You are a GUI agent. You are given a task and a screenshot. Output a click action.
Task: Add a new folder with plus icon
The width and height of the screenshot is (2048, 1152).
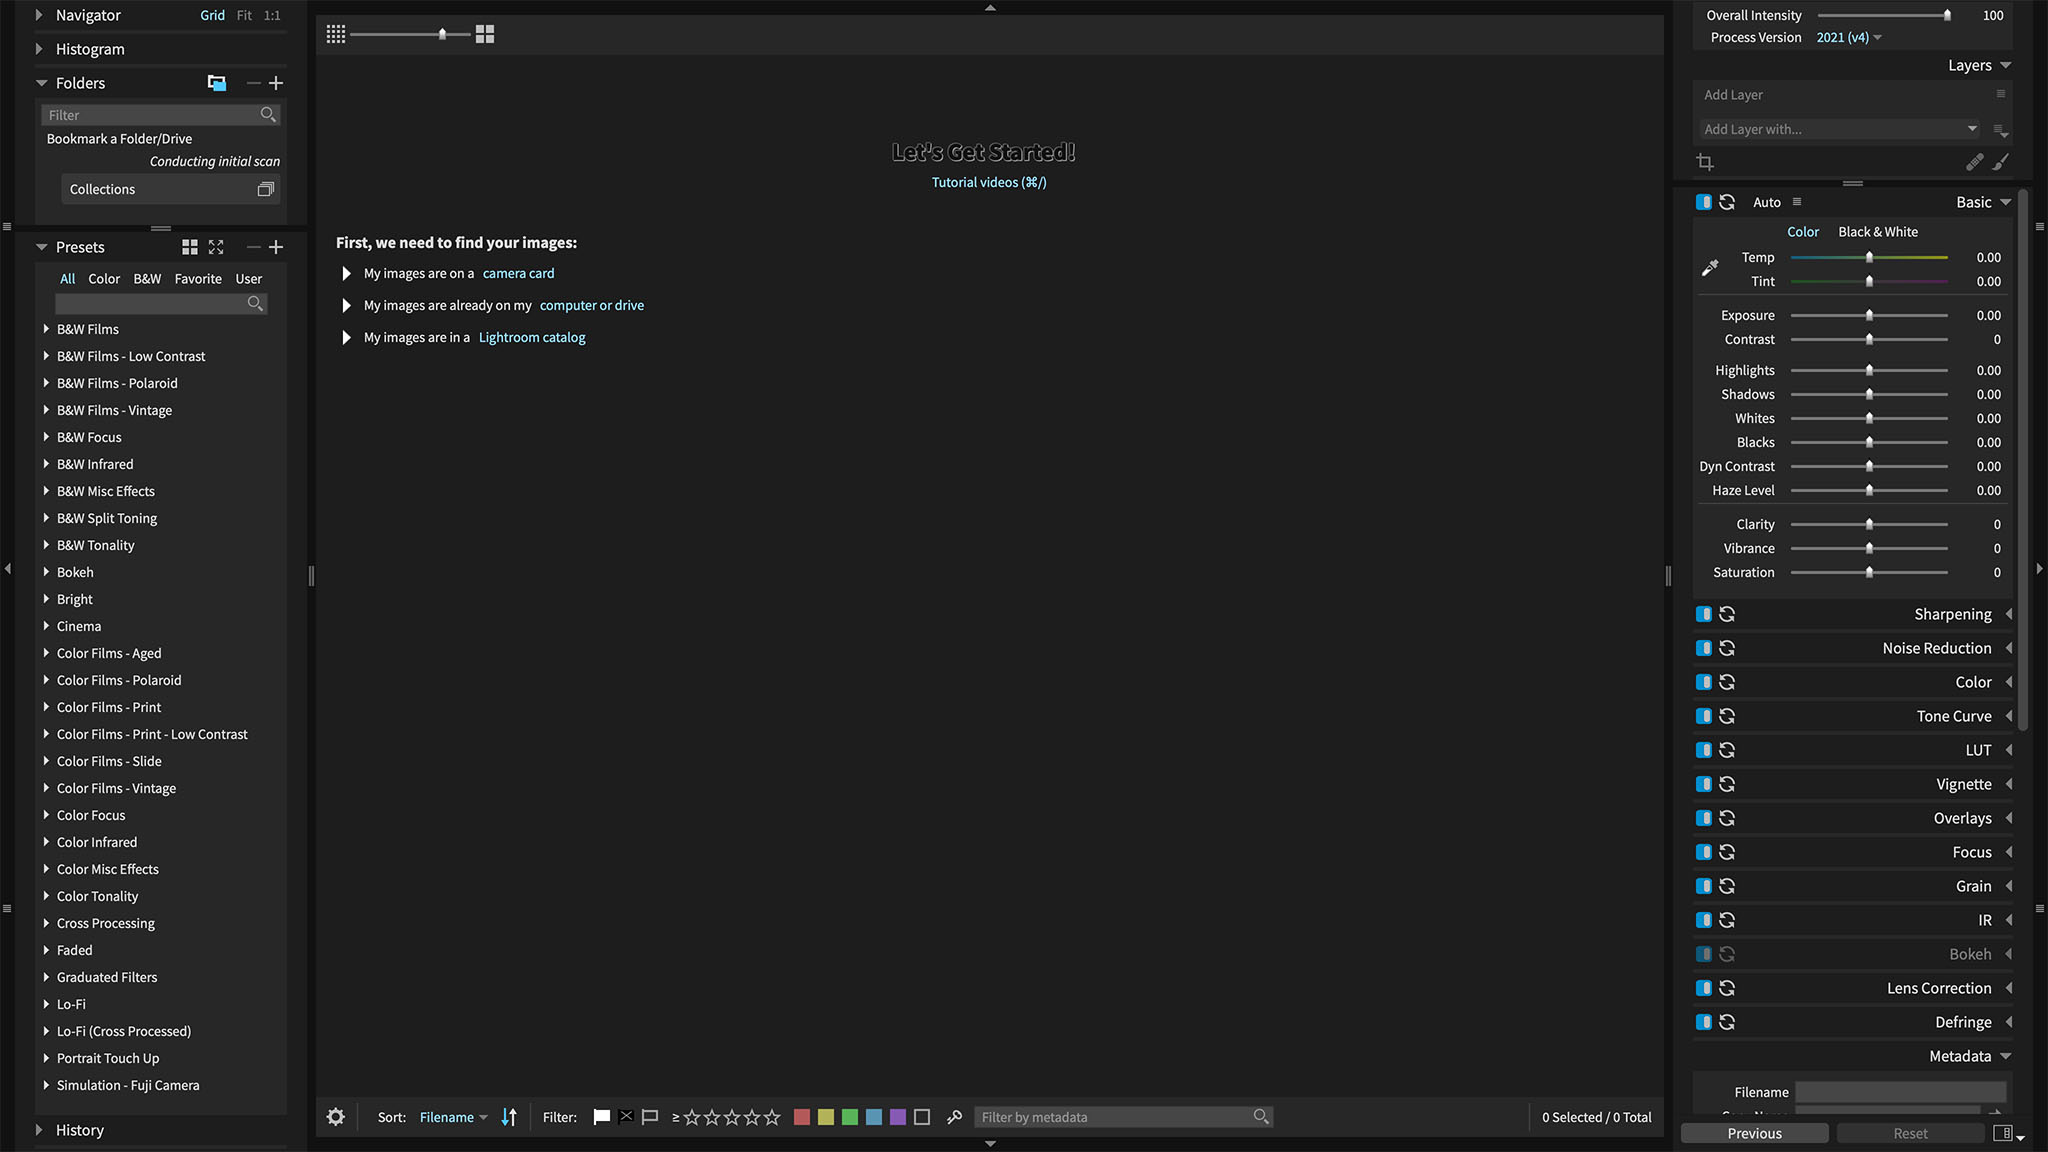coord(276,83)
